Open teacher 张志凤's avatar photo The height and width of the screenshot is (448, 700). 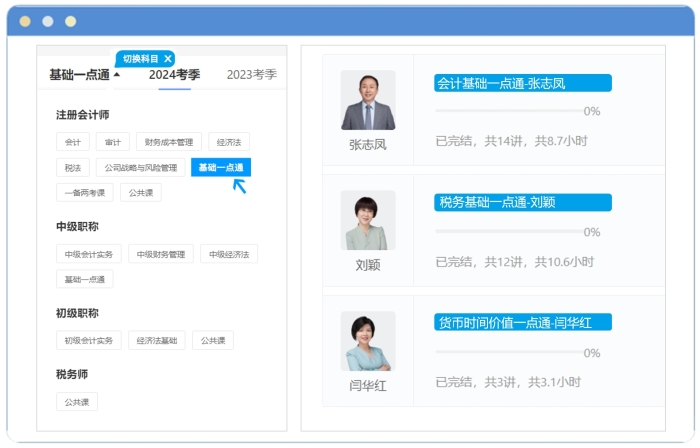pyautogui.click(x=368, y=100)
